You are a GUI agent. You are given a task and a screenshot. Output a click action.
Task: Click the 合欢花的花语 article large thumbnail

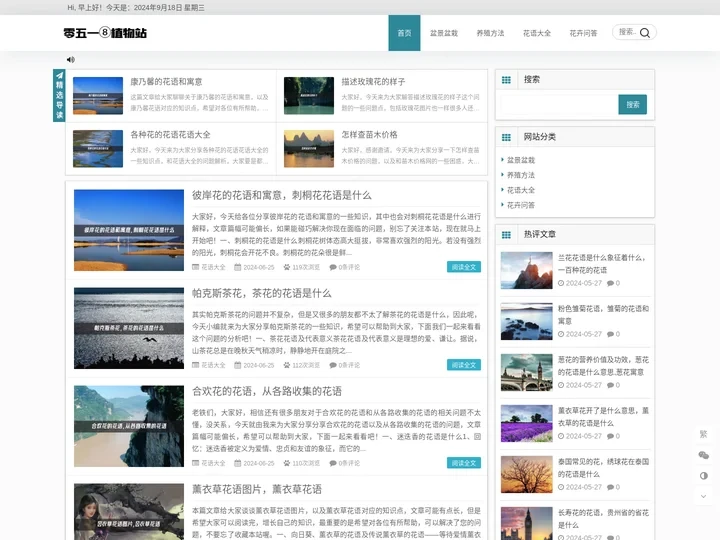[129, 426]
